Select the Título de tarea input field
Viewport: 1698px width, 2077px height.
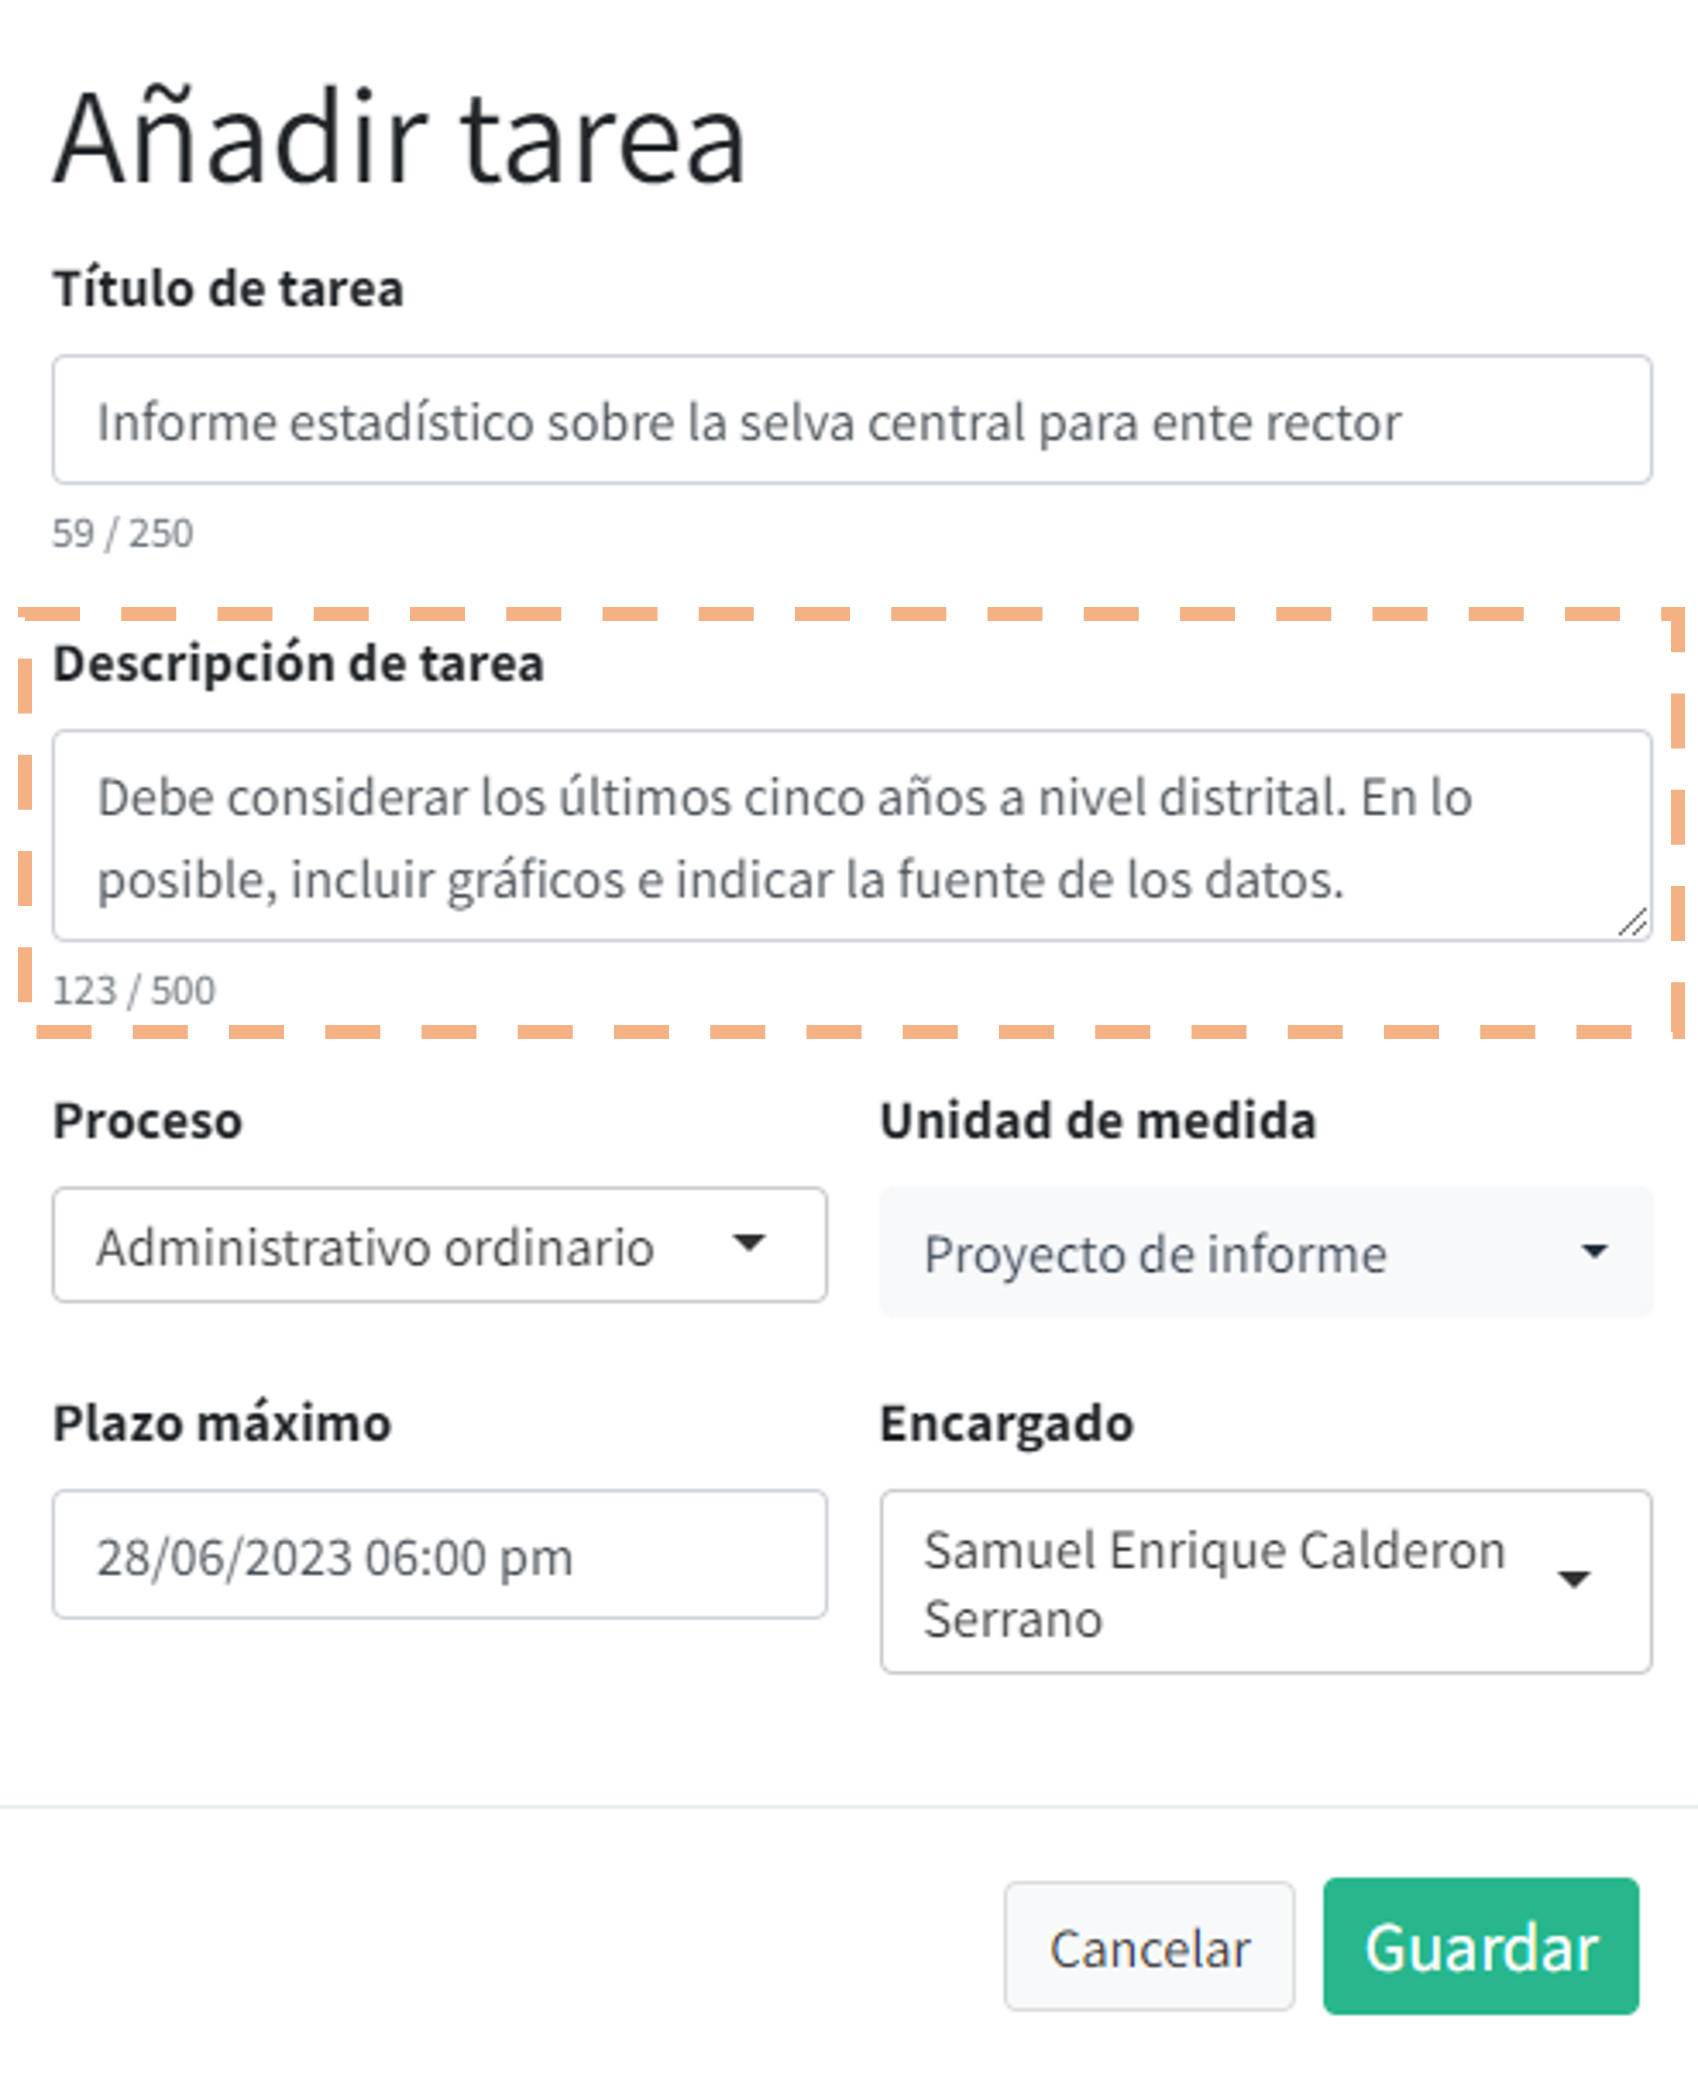point(850,420)
